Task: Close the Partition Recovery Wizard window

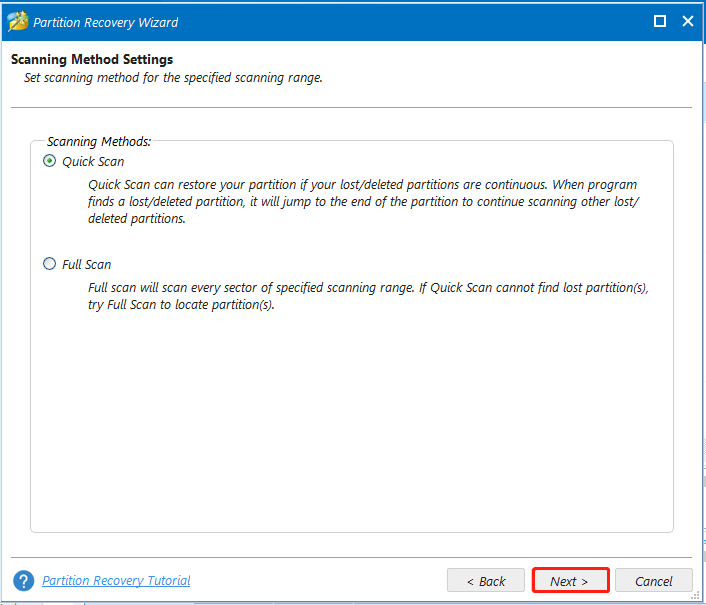Action: pos(688,21)
